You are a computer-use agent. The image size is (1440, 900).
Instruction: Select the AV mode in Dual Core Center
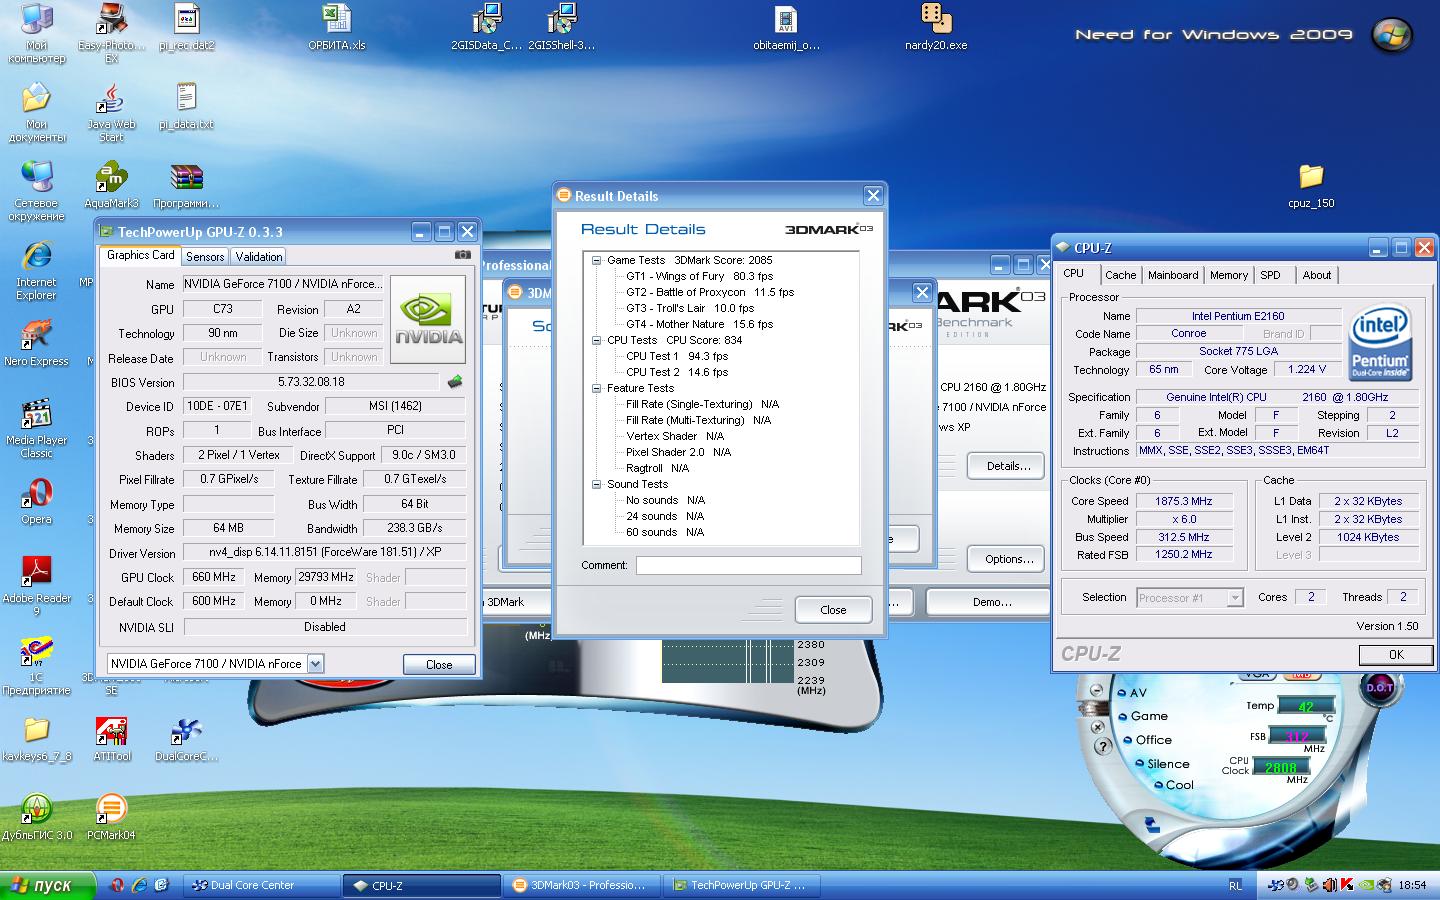(x=1132, y=692)
